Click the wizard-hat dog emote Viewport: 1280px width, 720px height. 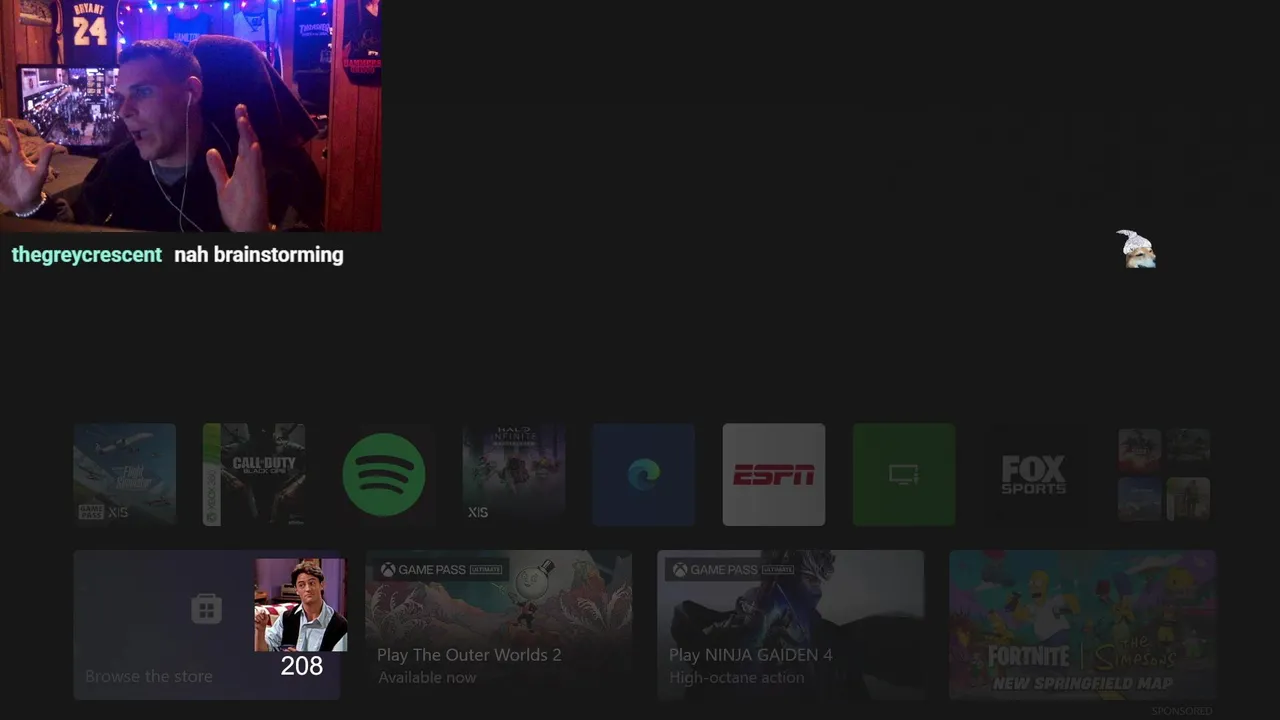point(1136,249)
